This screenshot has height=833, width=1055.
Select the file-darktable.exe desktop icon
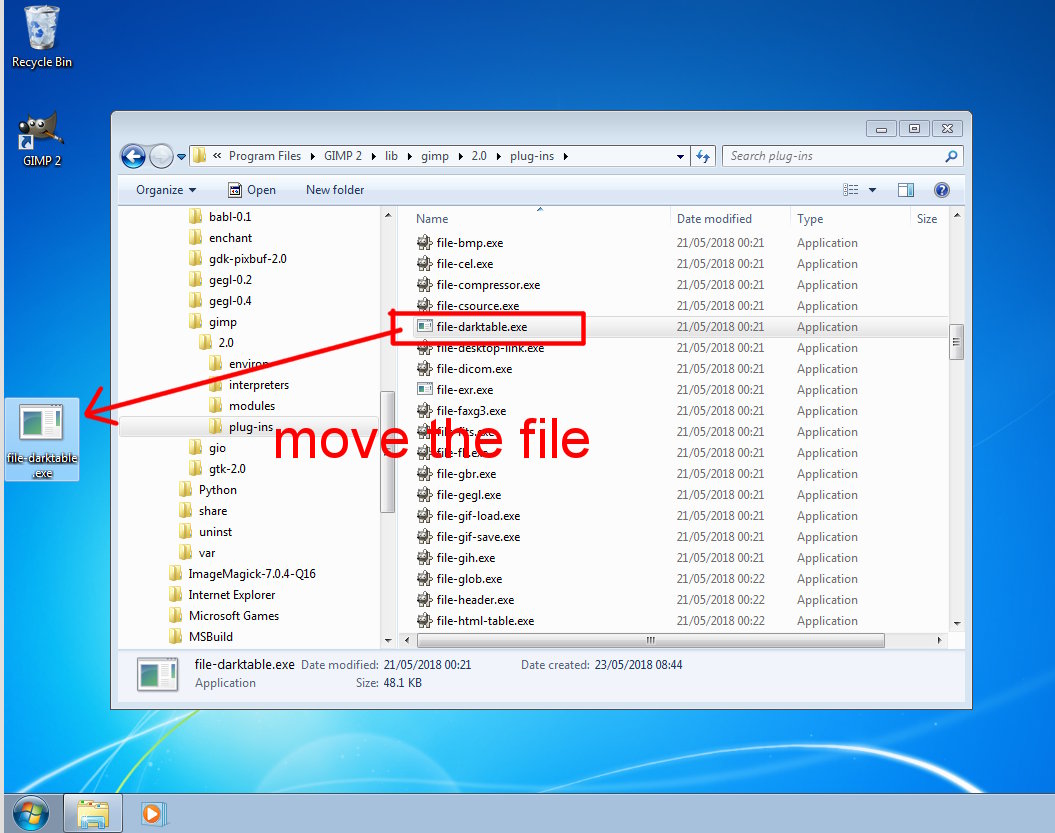point(42,439)
